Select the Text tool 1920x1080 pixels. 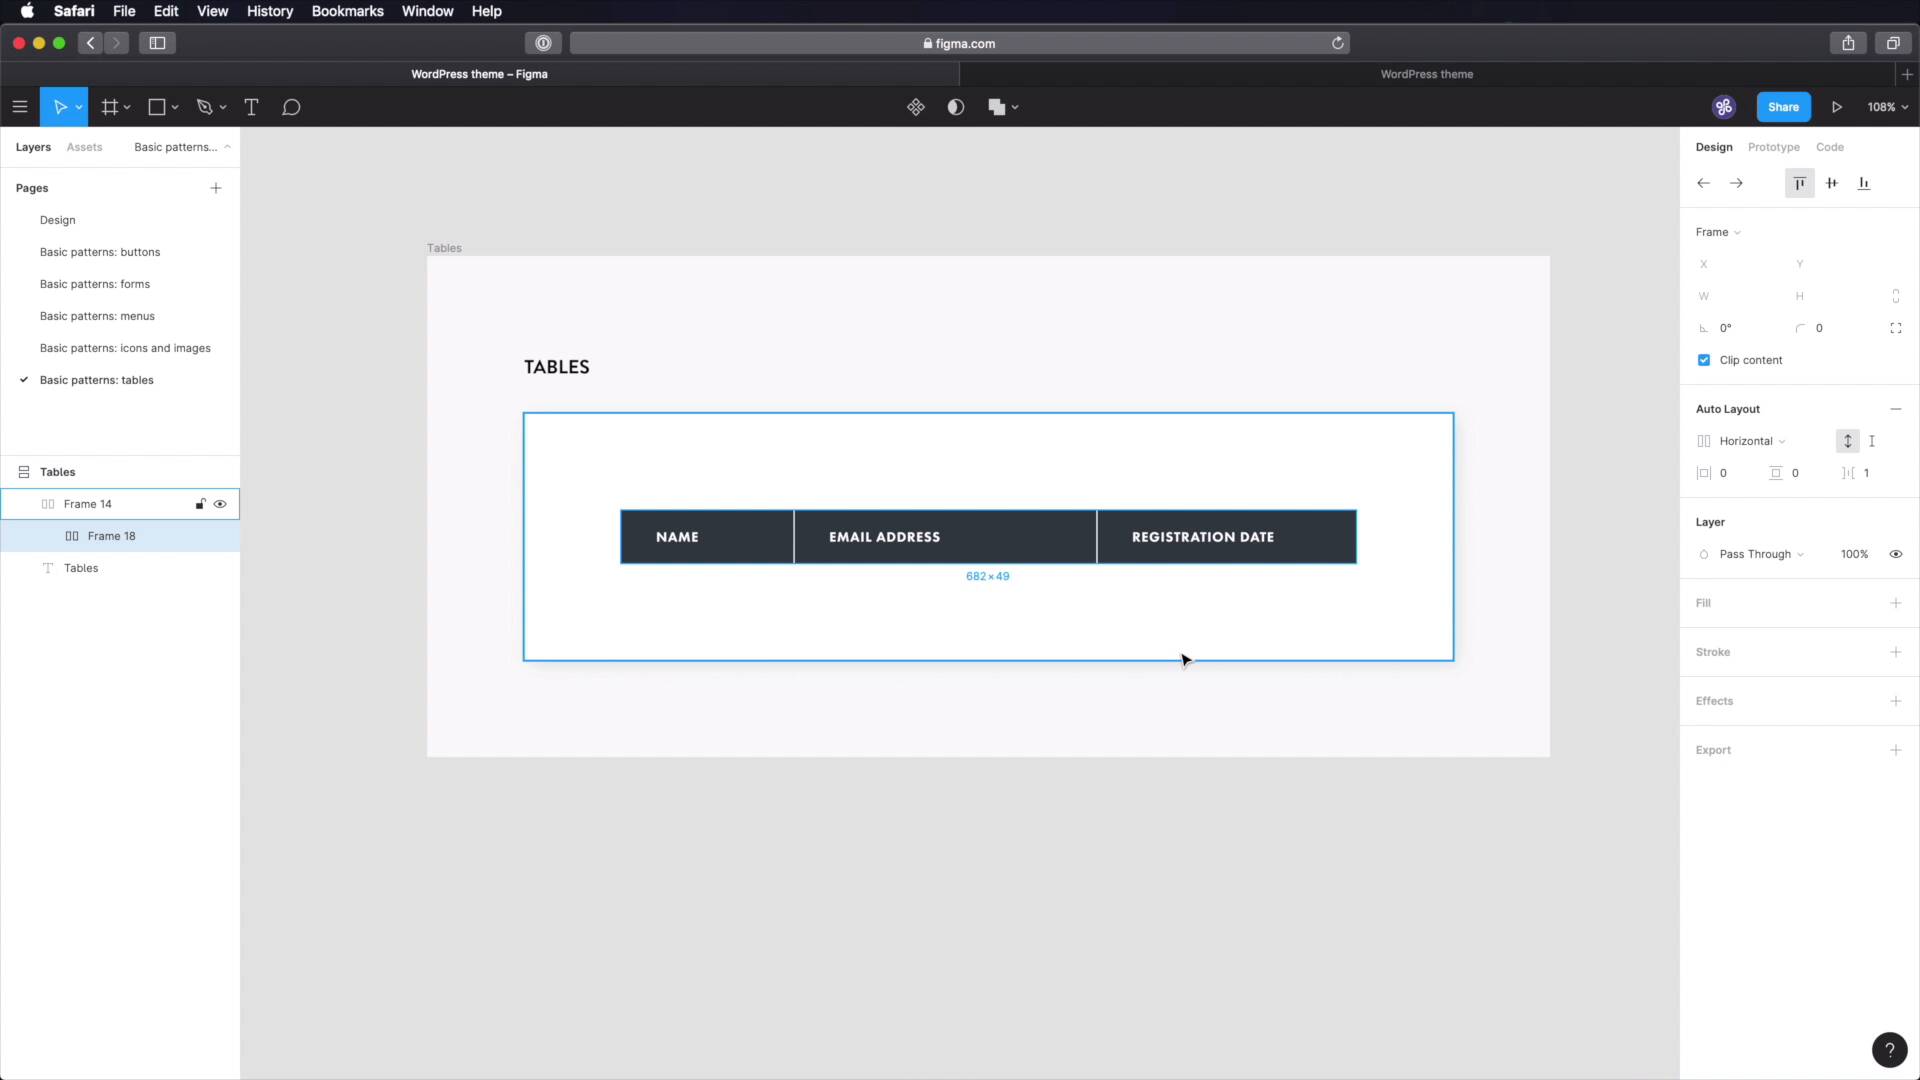(251, 107)
